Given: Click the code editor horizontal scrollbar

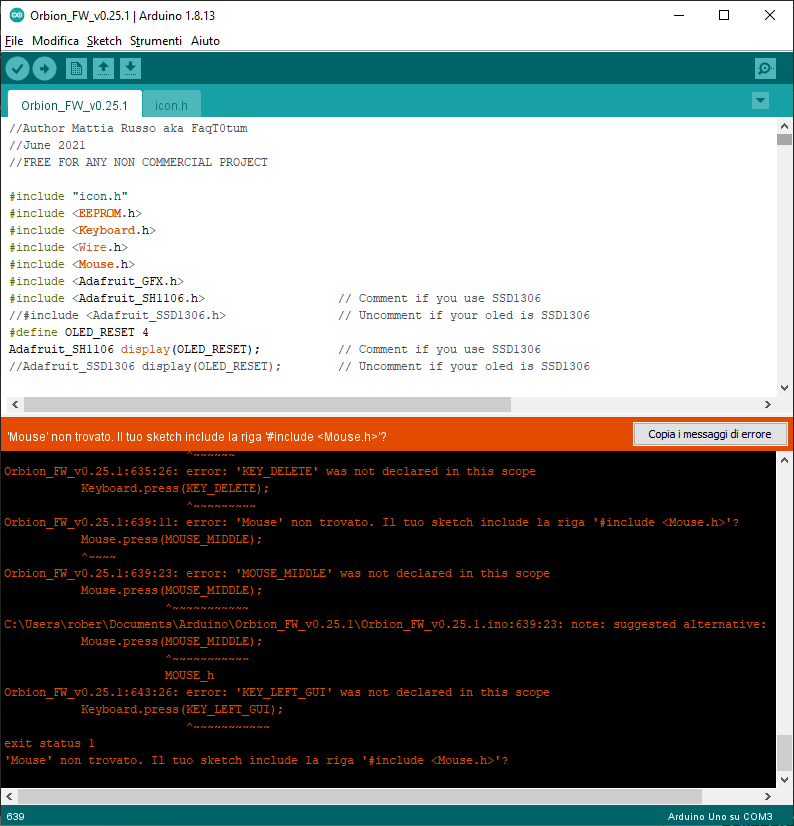Looking at the screenshot, I should (x=266, y=405).
